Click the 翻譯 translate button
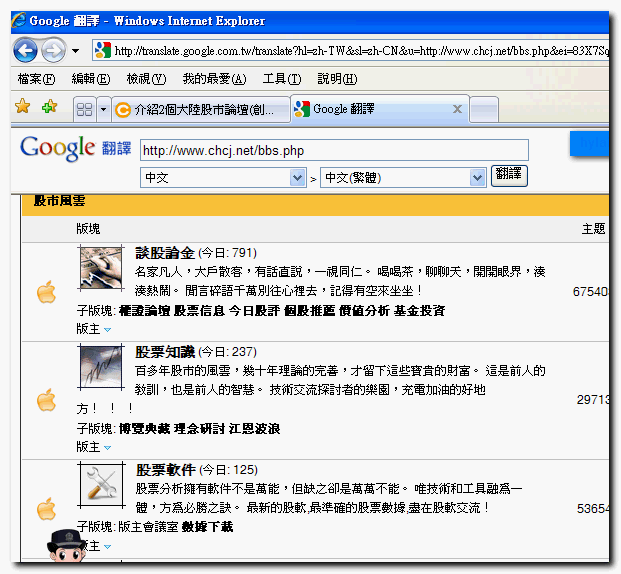This screenshot has height=574, width=621. click(509, 175)
